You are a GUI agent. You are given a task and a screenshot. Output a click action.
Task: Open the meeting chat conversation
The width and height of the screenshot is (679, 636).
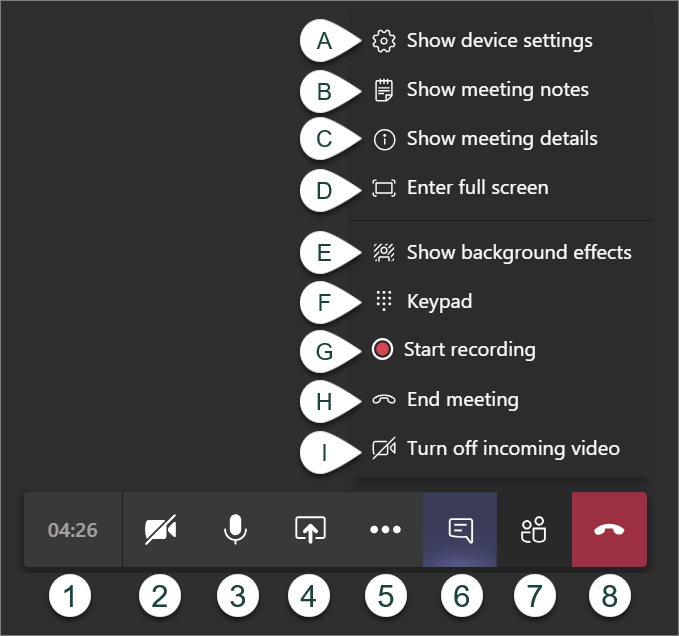[x=460, y=530]
